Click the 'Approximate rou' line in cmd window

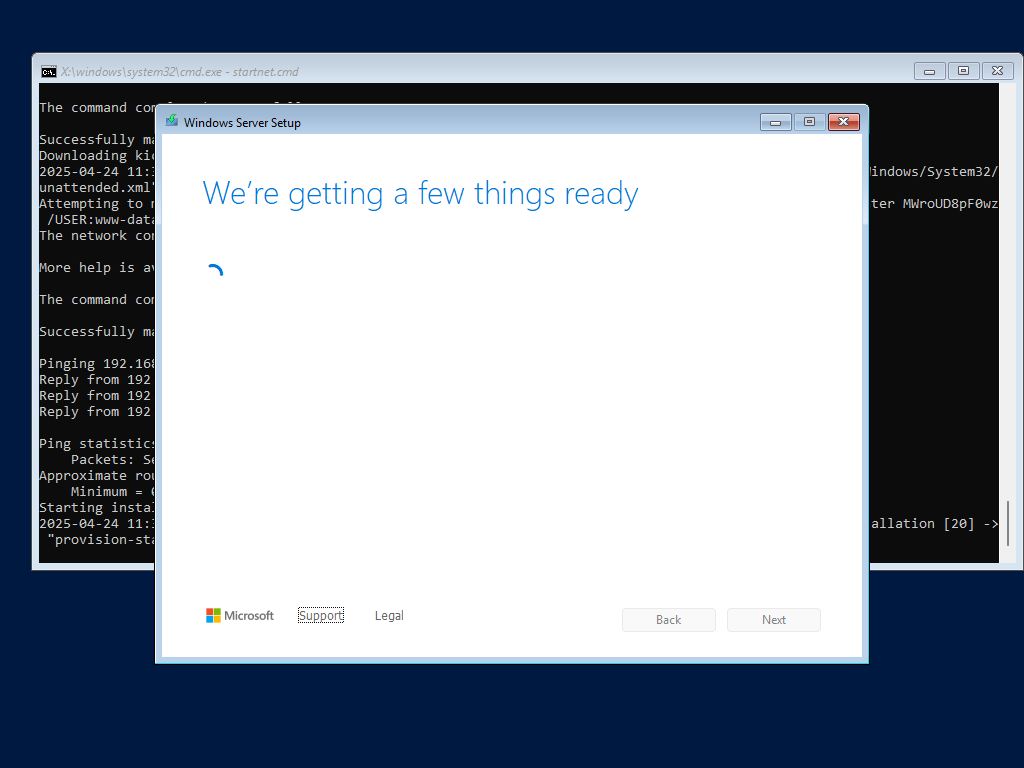(x=97, y=475)
